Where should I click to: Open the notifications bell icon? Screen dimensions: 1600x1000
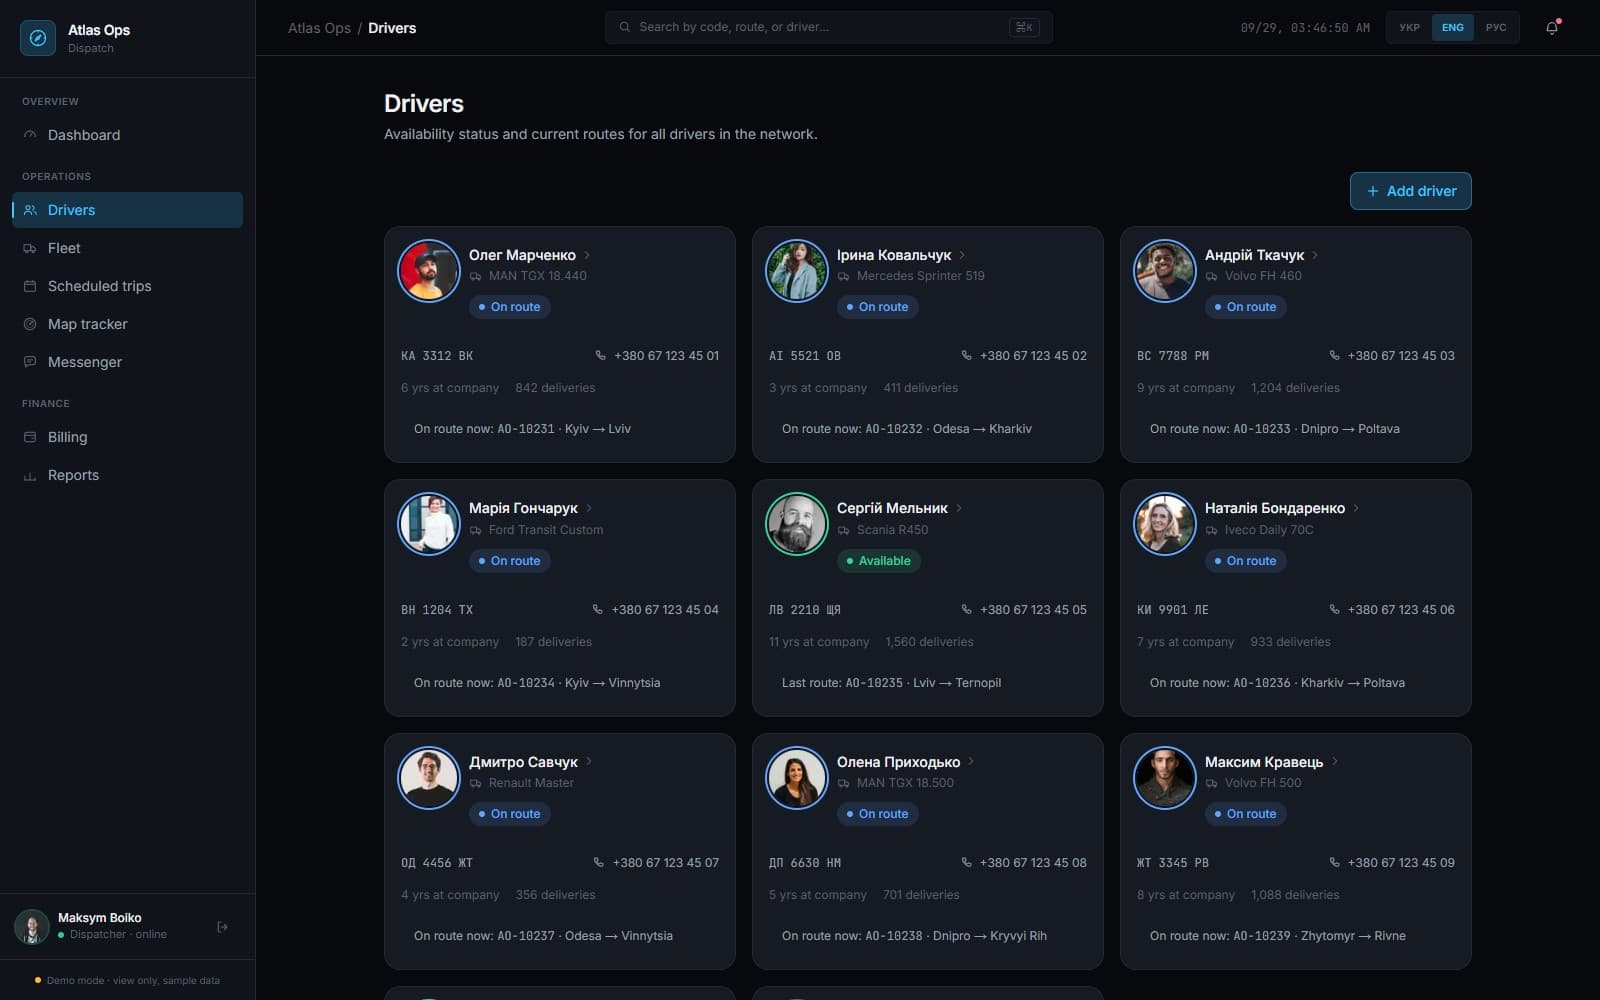point(1552,28)
